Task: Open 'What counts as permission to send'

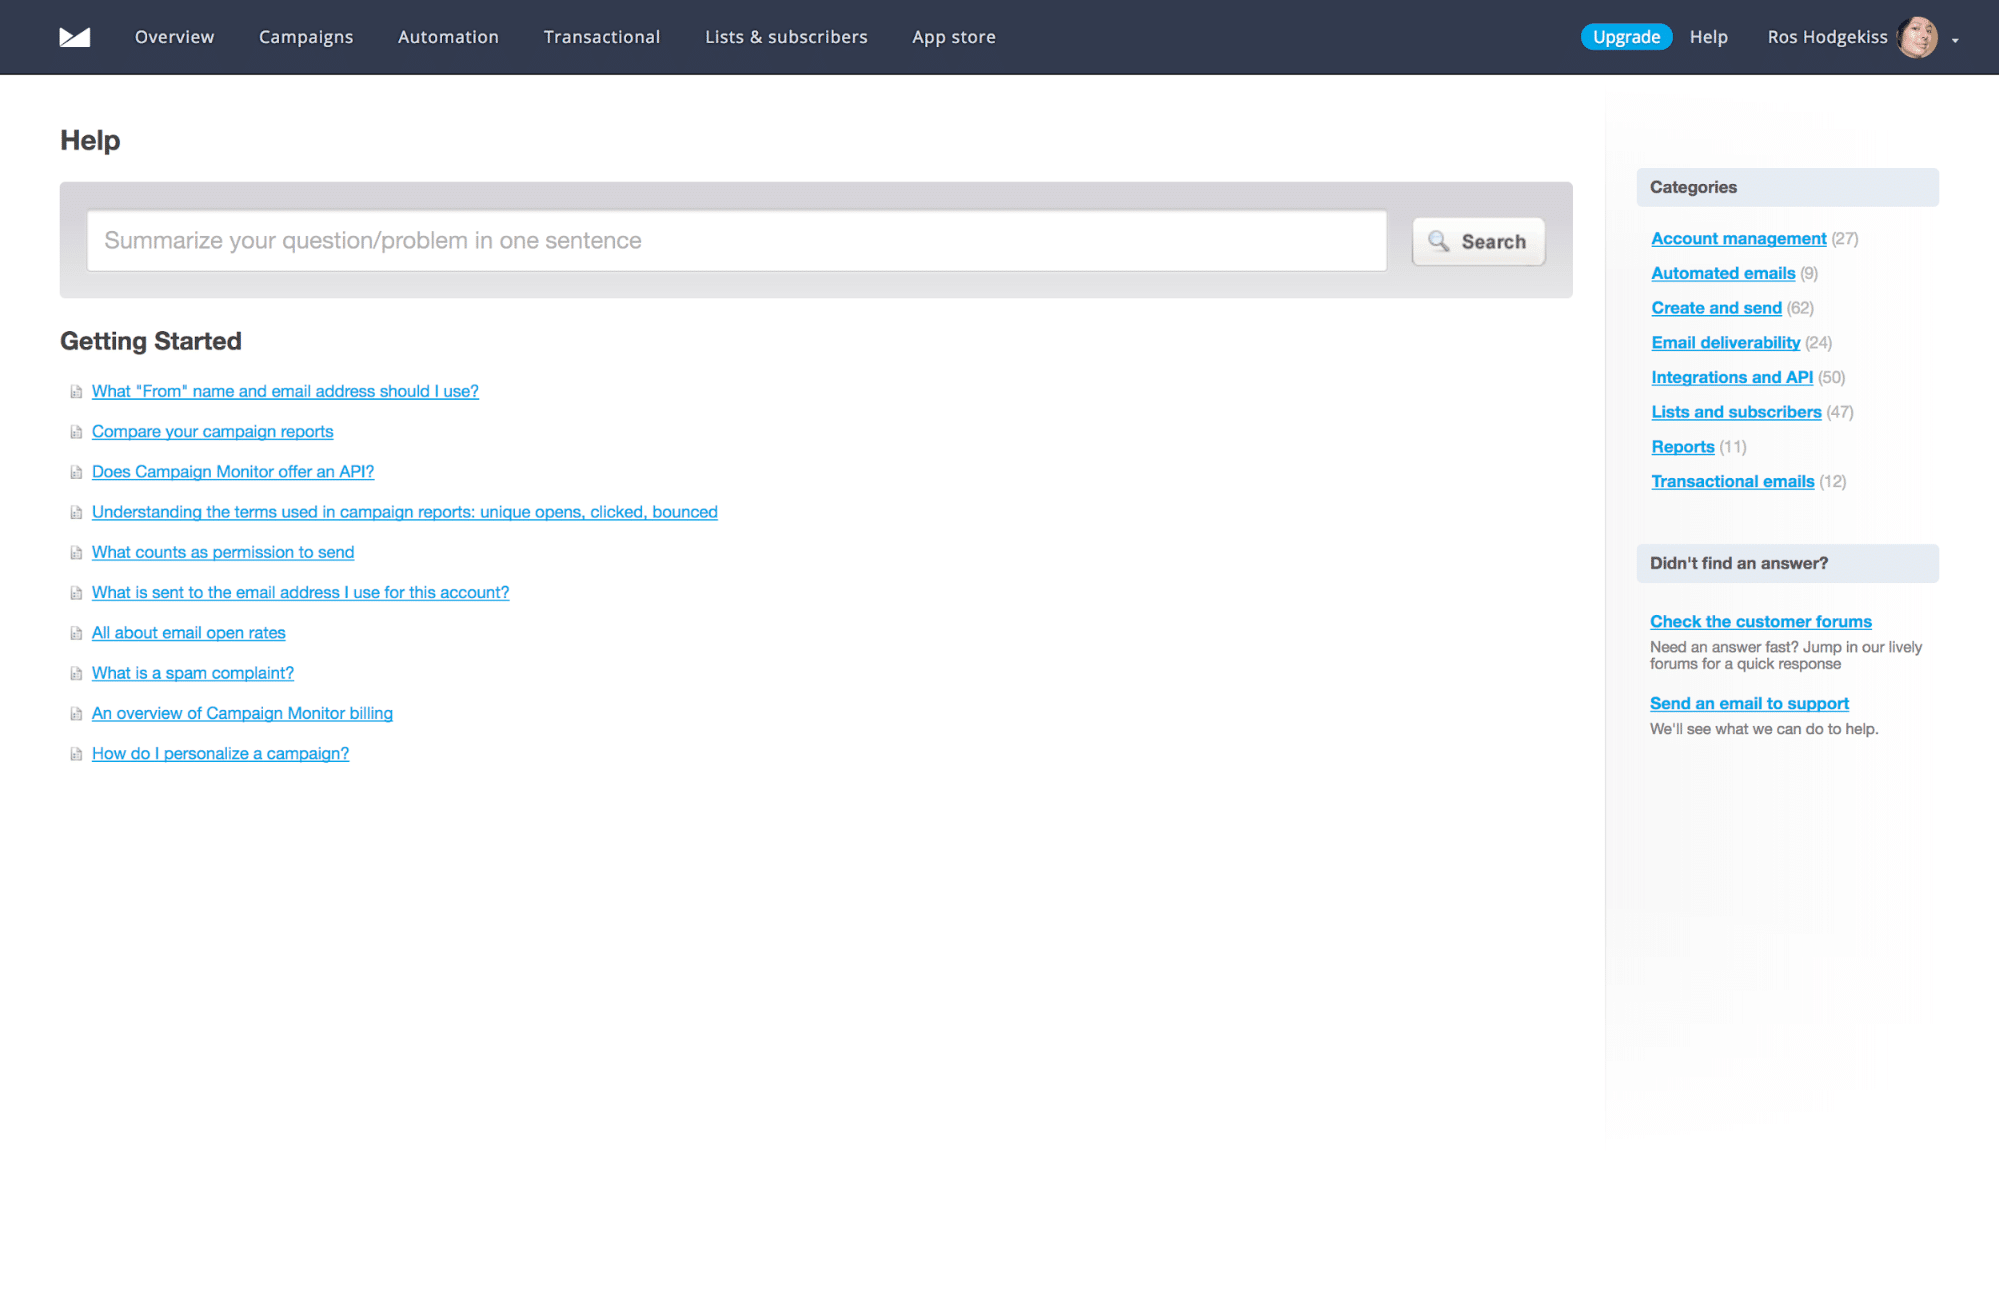Action: [223, 552]
